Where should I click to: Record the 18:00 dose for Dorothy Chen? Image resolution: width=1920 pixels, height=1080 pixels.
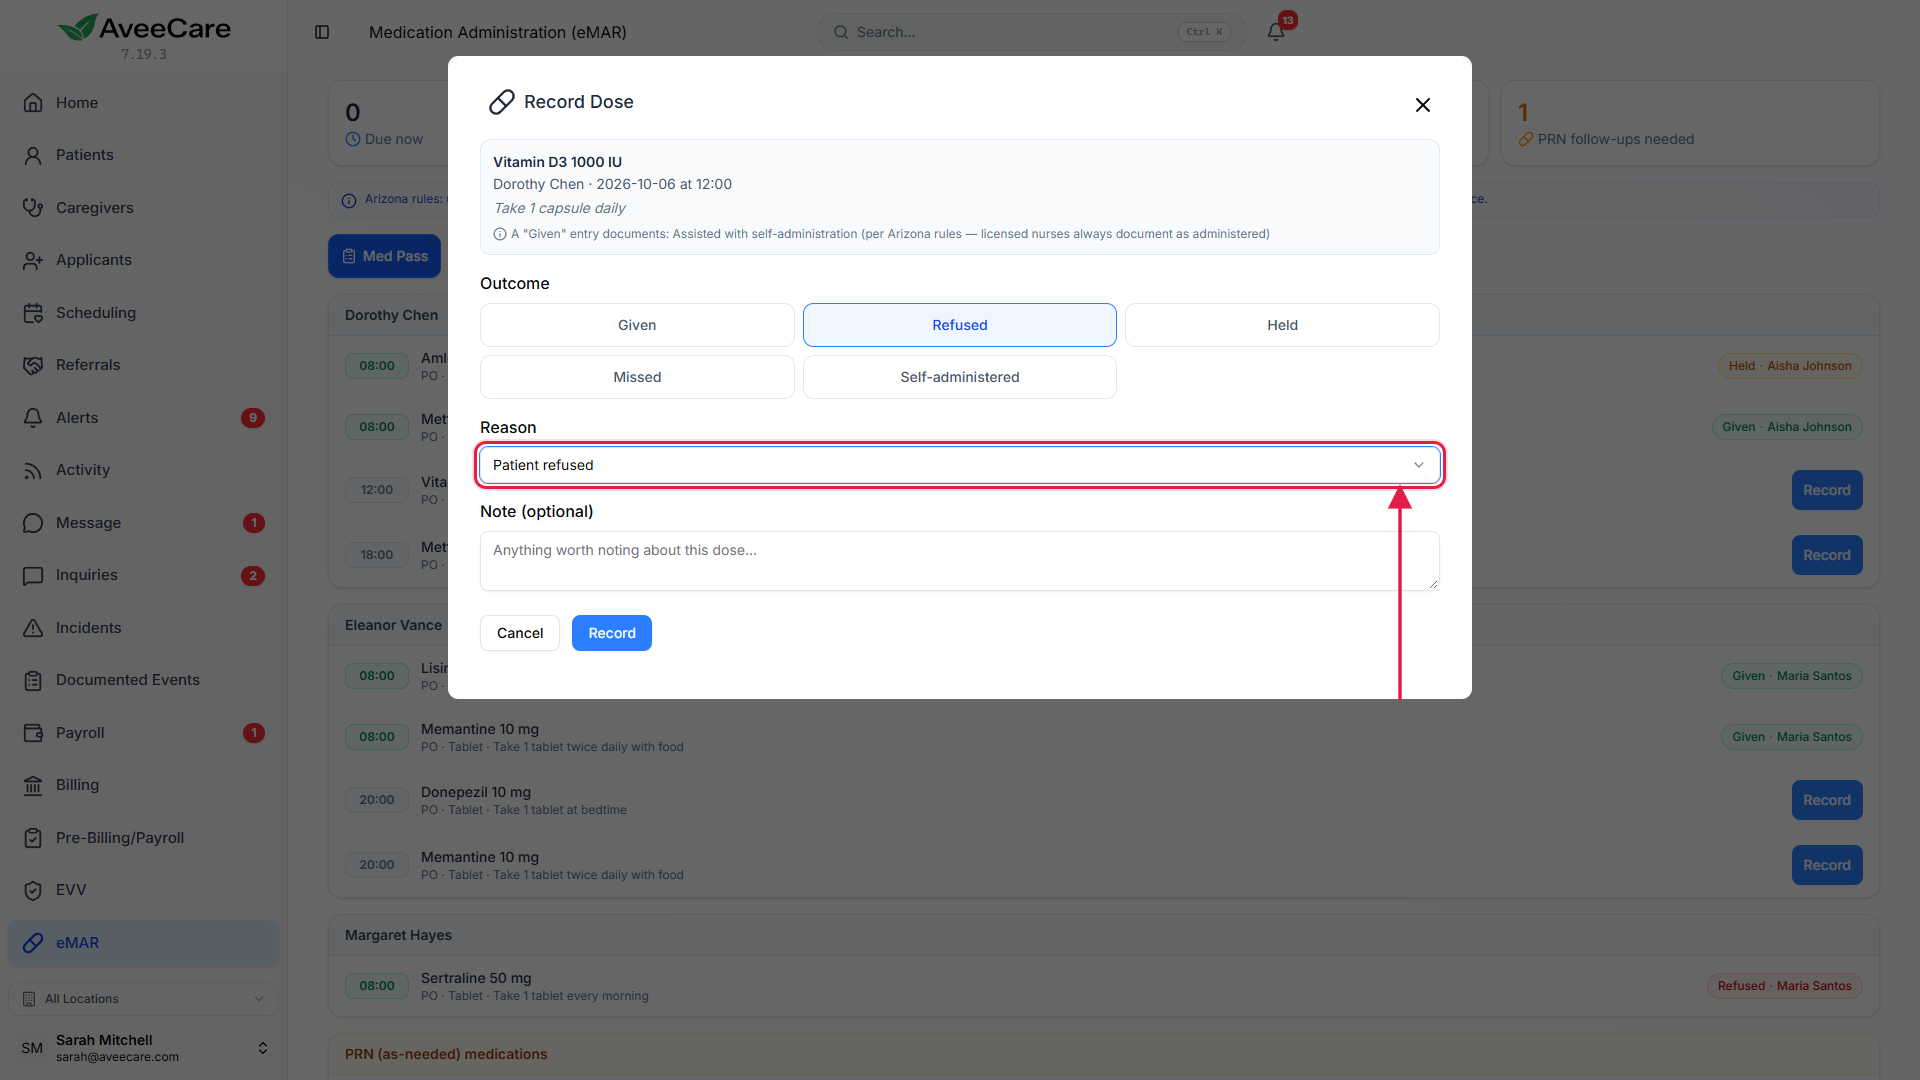click(x=1826, y=555)
